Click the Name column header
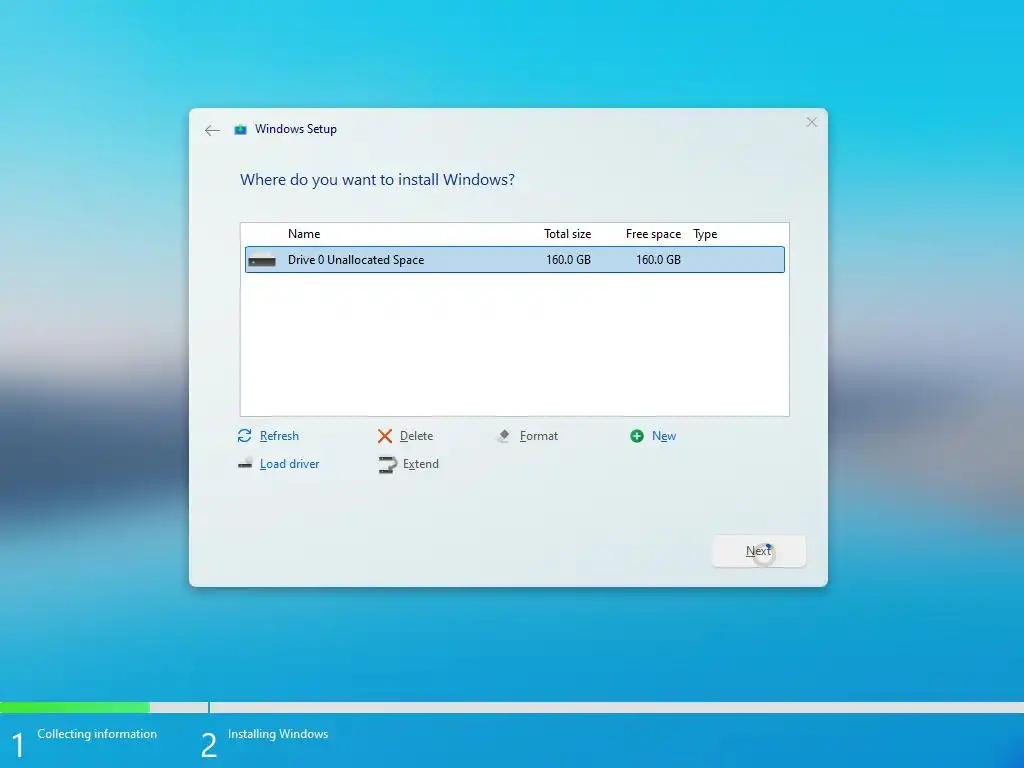 coord(304,234)
